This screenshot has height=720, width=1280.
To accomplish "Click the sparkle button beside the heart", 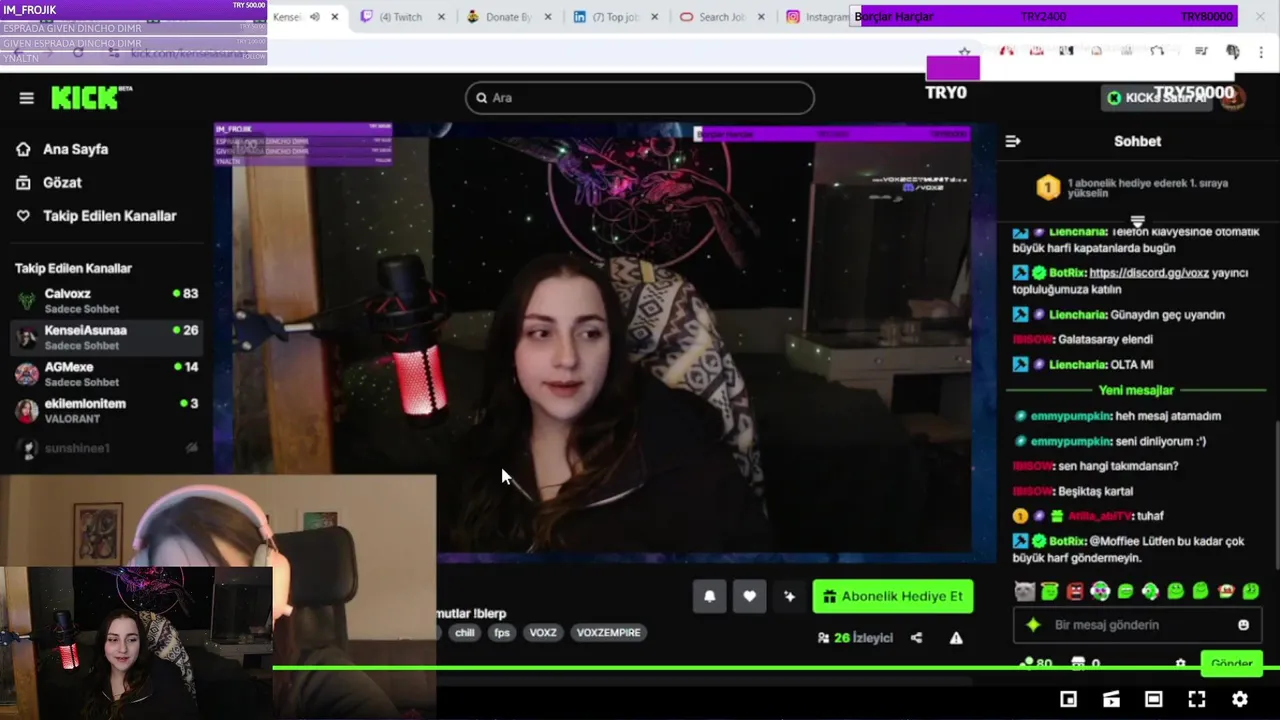I will pyautogui.click(x=790, y=596).
